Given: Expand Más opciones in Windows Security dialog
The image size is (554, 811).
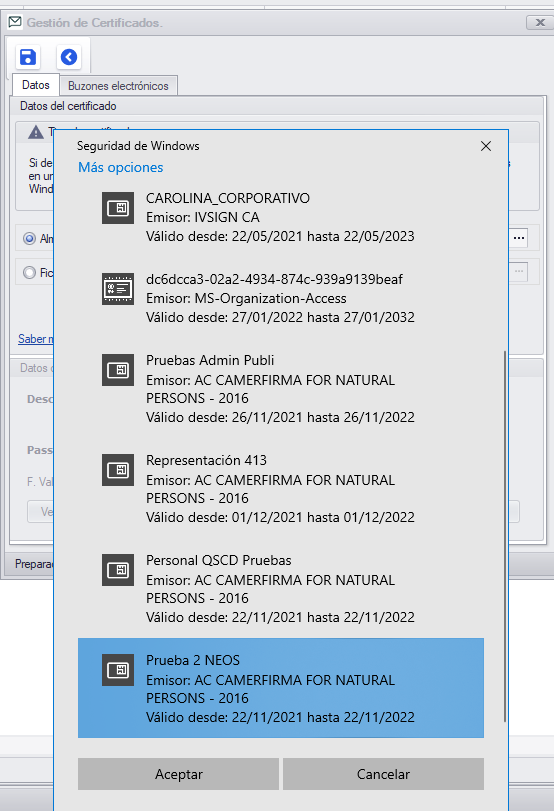Looking at the screenshot, I should coord(121,167).
